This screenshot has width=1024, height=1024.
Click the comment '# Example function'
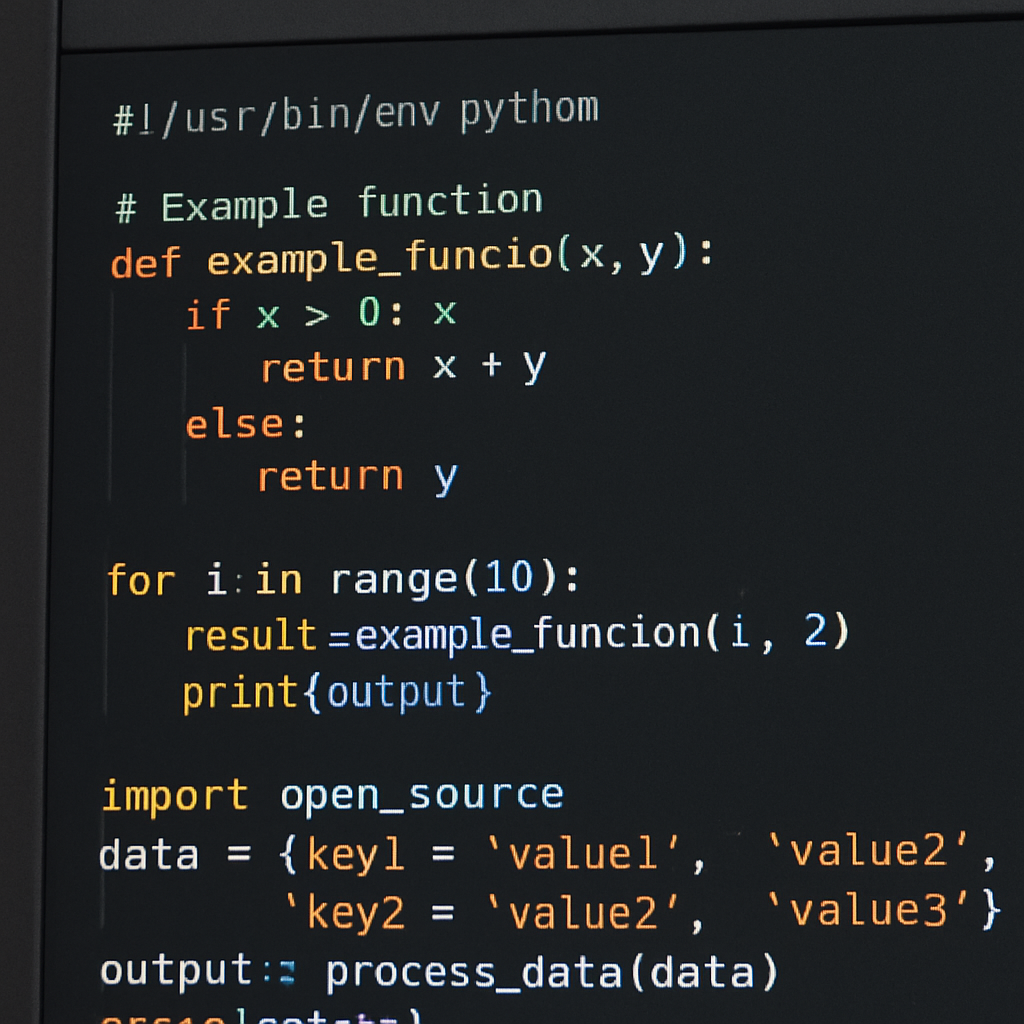point(329,203)
